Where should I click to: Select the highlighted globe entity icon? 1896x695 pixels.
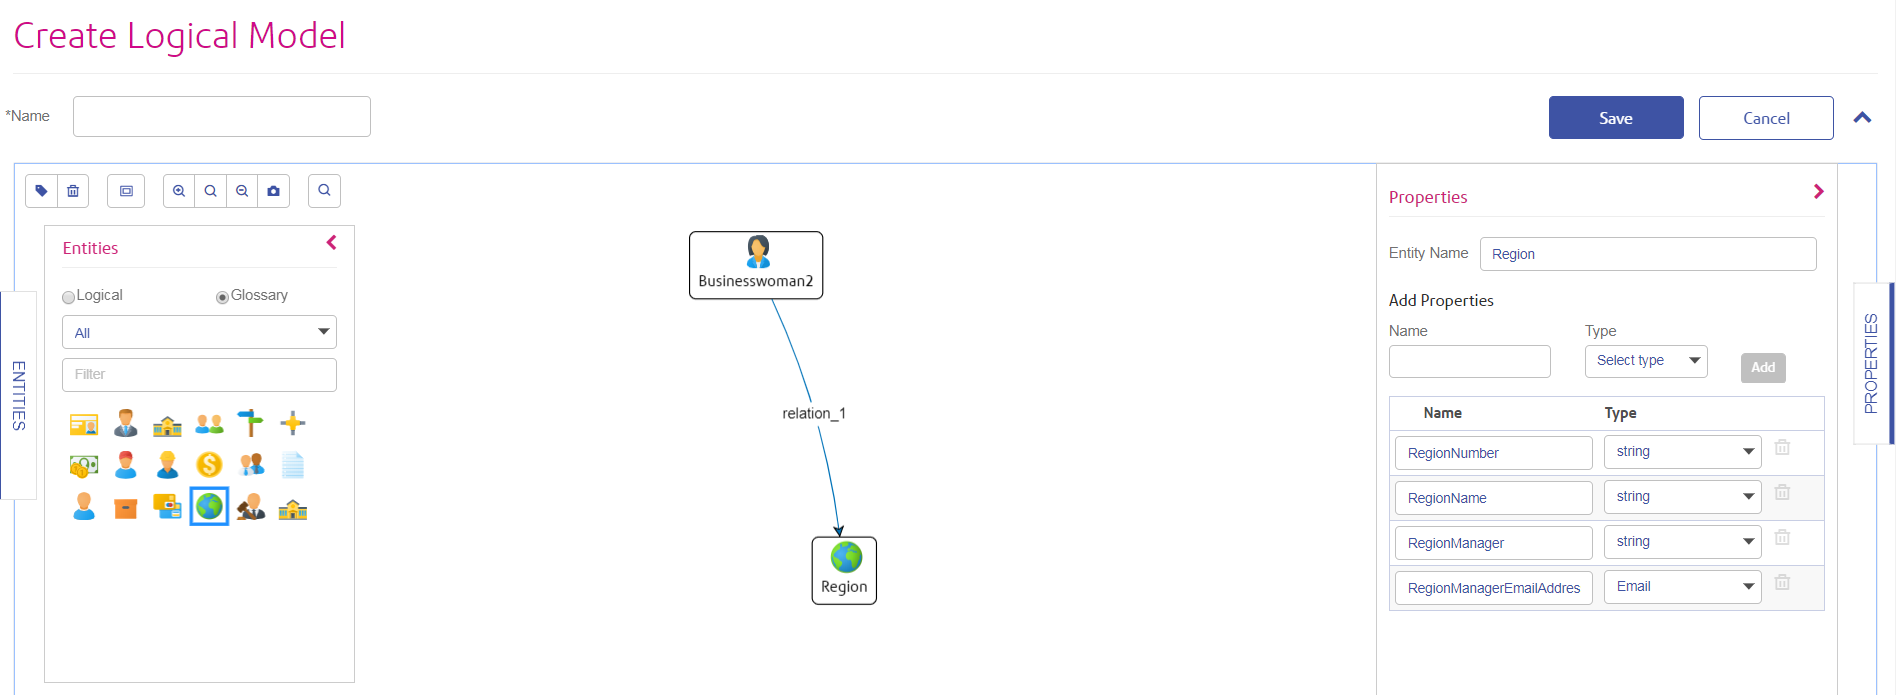(x=209, y=506)
